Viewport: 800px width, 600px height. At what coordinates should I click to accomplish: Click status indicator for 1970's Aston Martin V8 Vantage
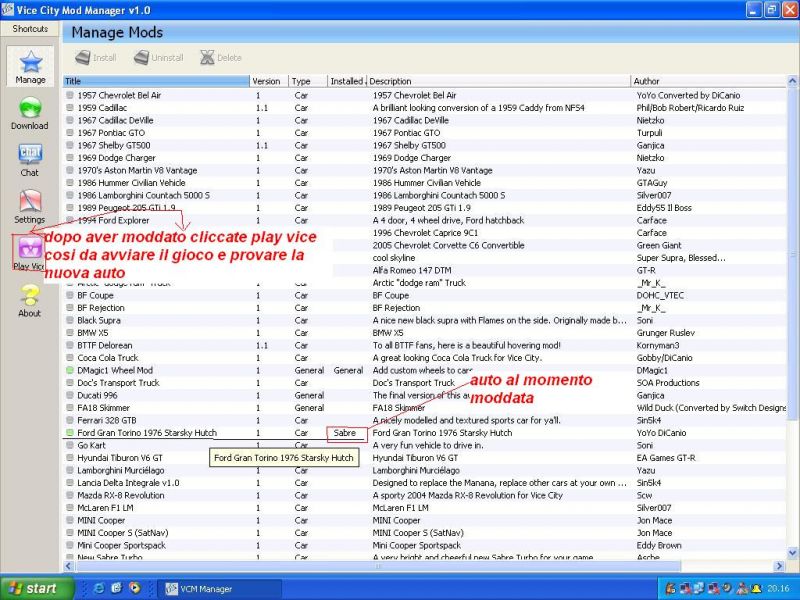(70, 170)
